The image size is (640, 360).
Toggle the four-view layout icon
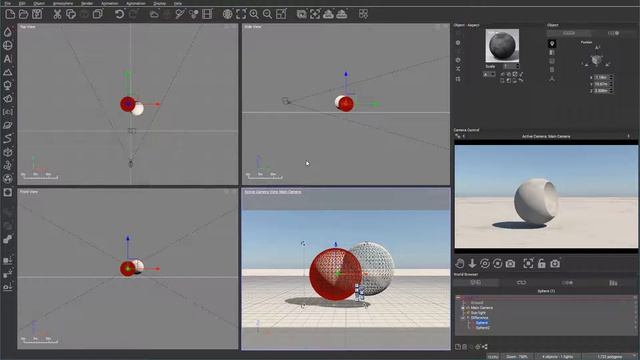[363, 14]
